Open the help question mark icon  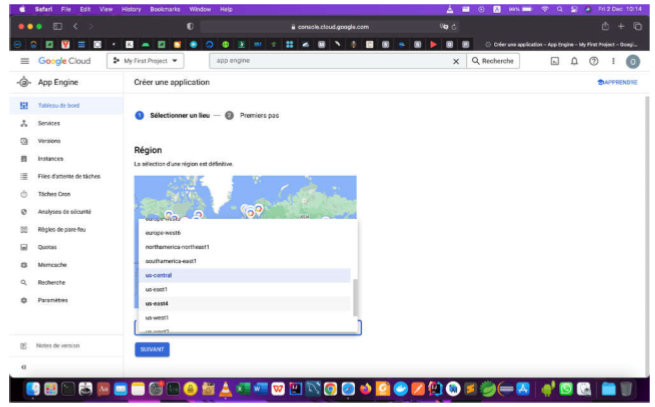[594, 61]
